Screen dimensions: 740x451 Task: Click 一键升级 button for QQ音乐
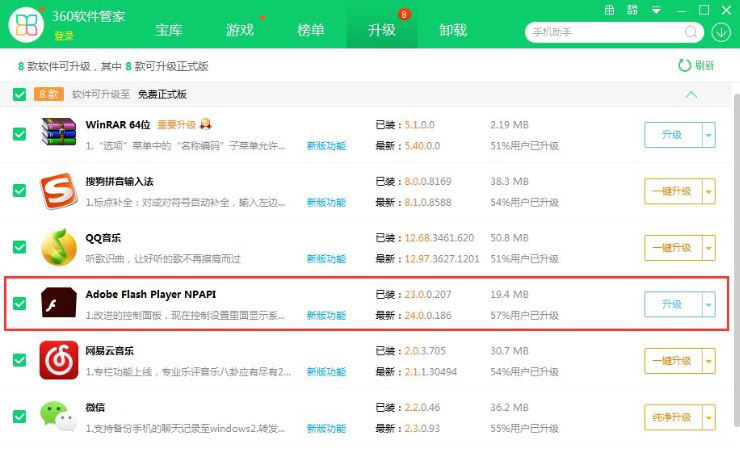point(673,248)
